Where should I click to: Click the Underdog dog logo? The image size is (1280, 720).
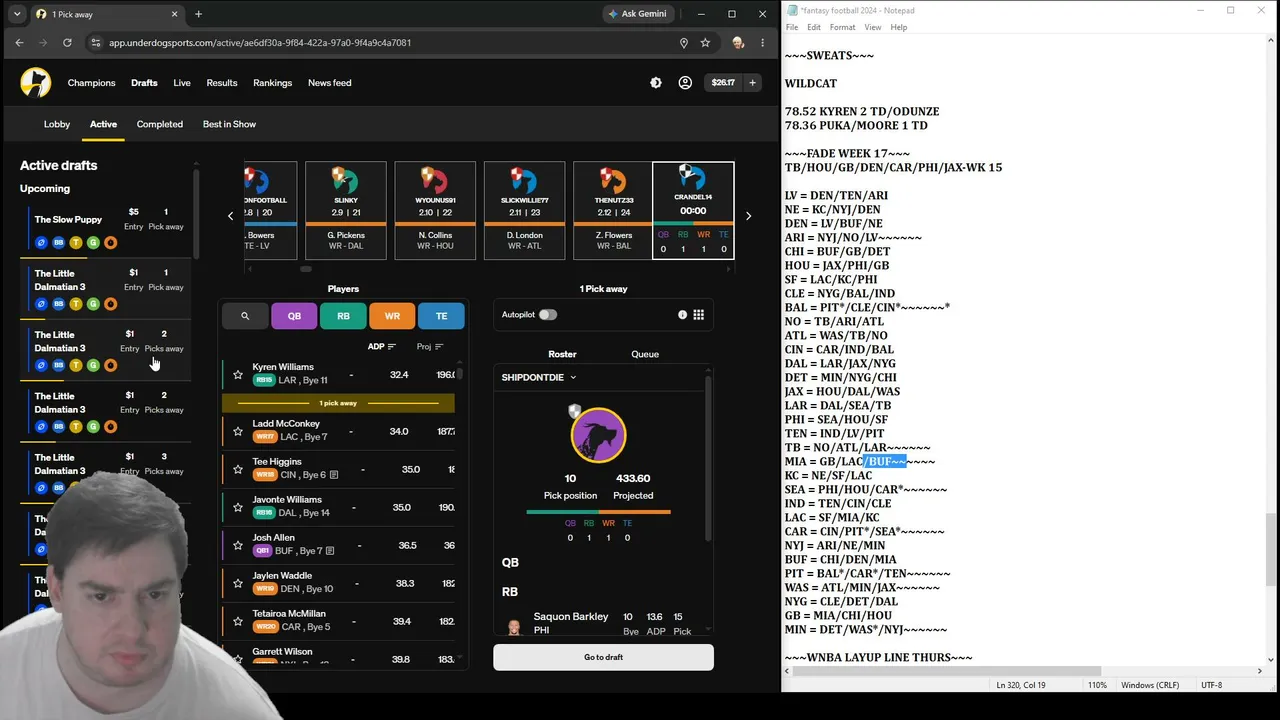coord(36,83)
